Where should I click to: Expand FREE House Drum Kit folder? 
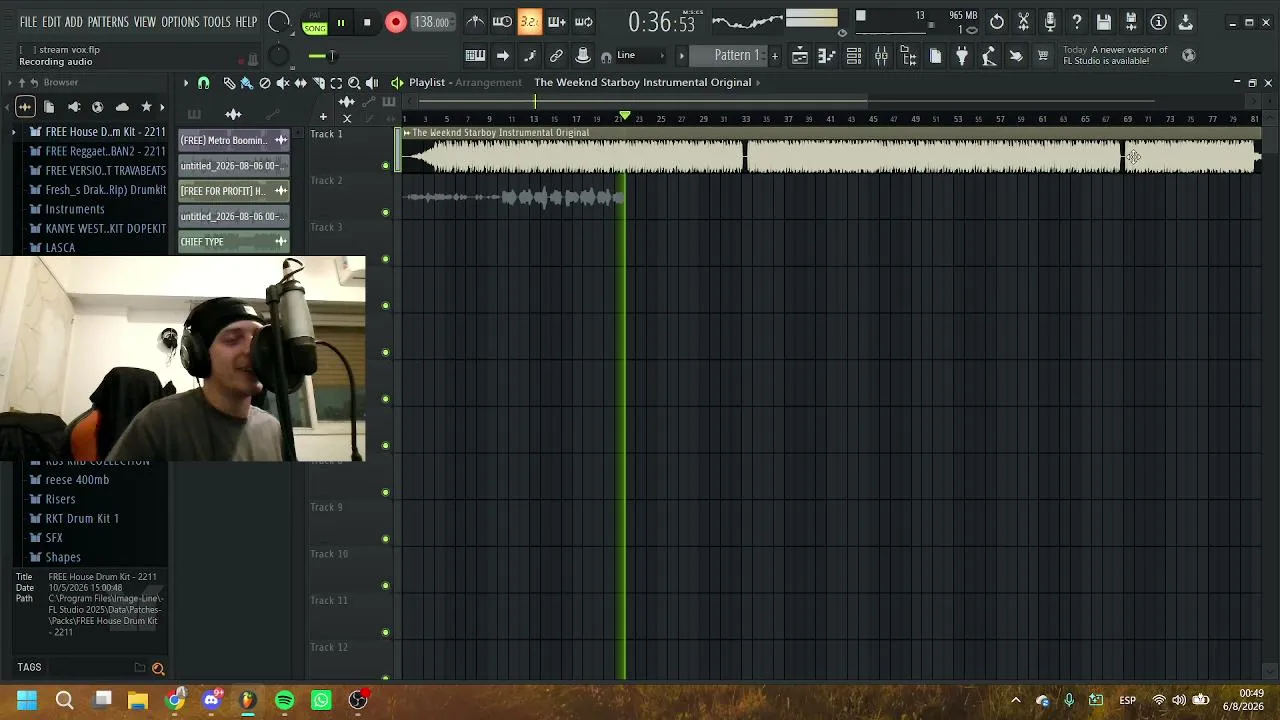tap(14, 132)
